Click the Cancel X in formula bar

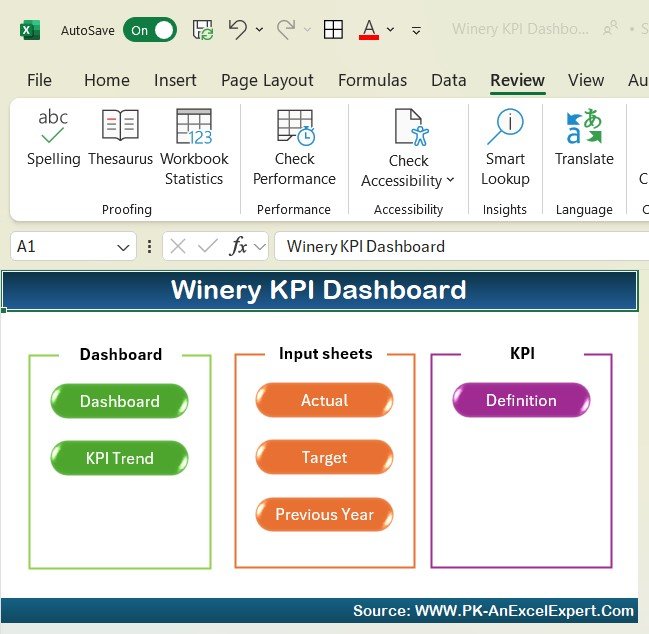click(178, 247)
